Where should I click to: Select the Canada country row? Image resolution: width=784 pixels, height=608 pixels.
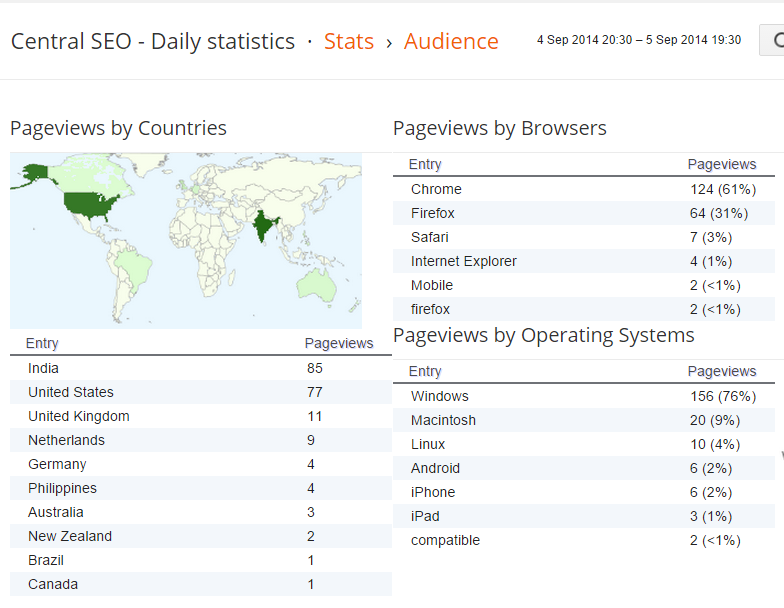(x=201, y=584)
